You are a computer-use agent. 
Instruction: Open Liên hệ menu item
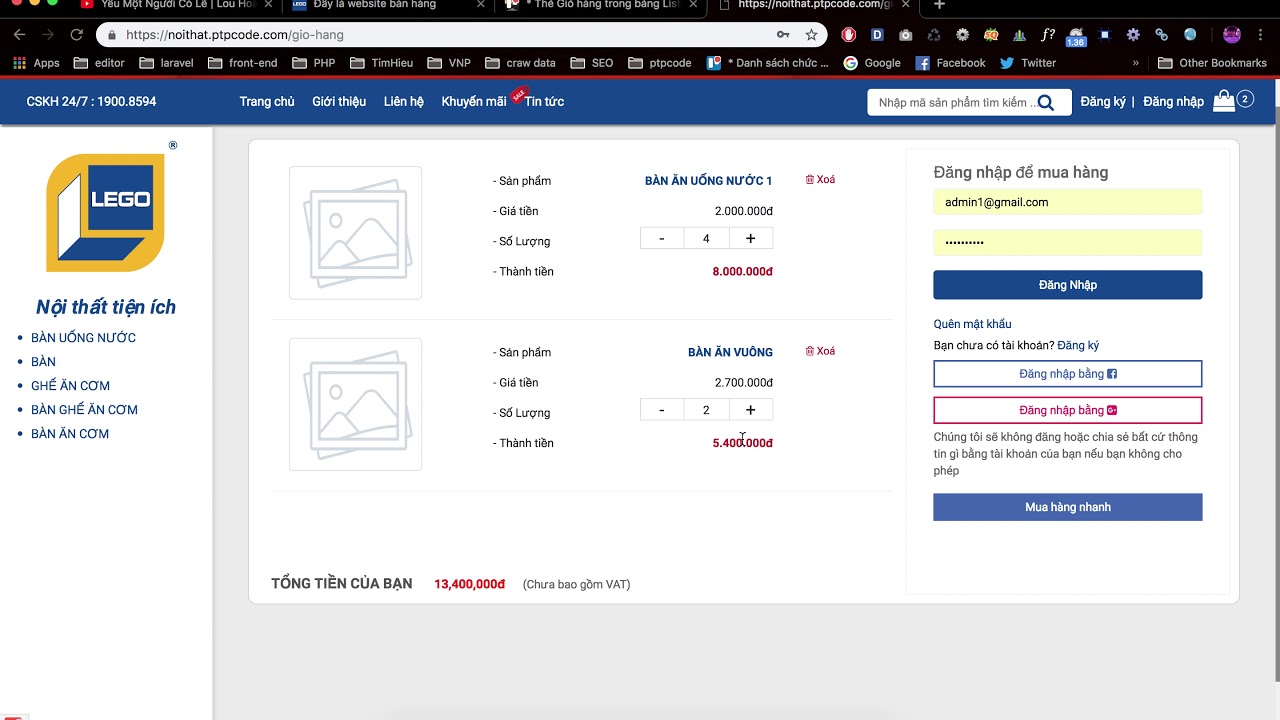pos(404,102)
